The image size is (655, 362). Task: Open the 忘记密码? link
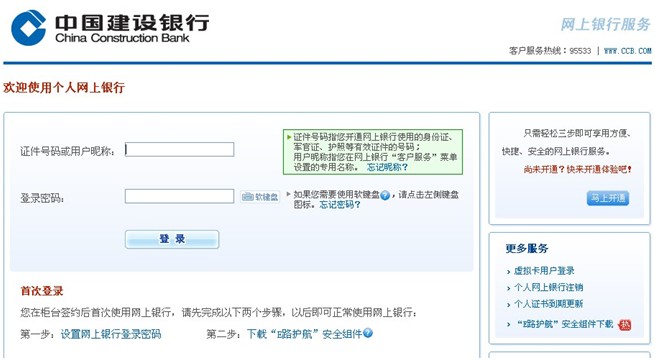click(x=340, y=205)
